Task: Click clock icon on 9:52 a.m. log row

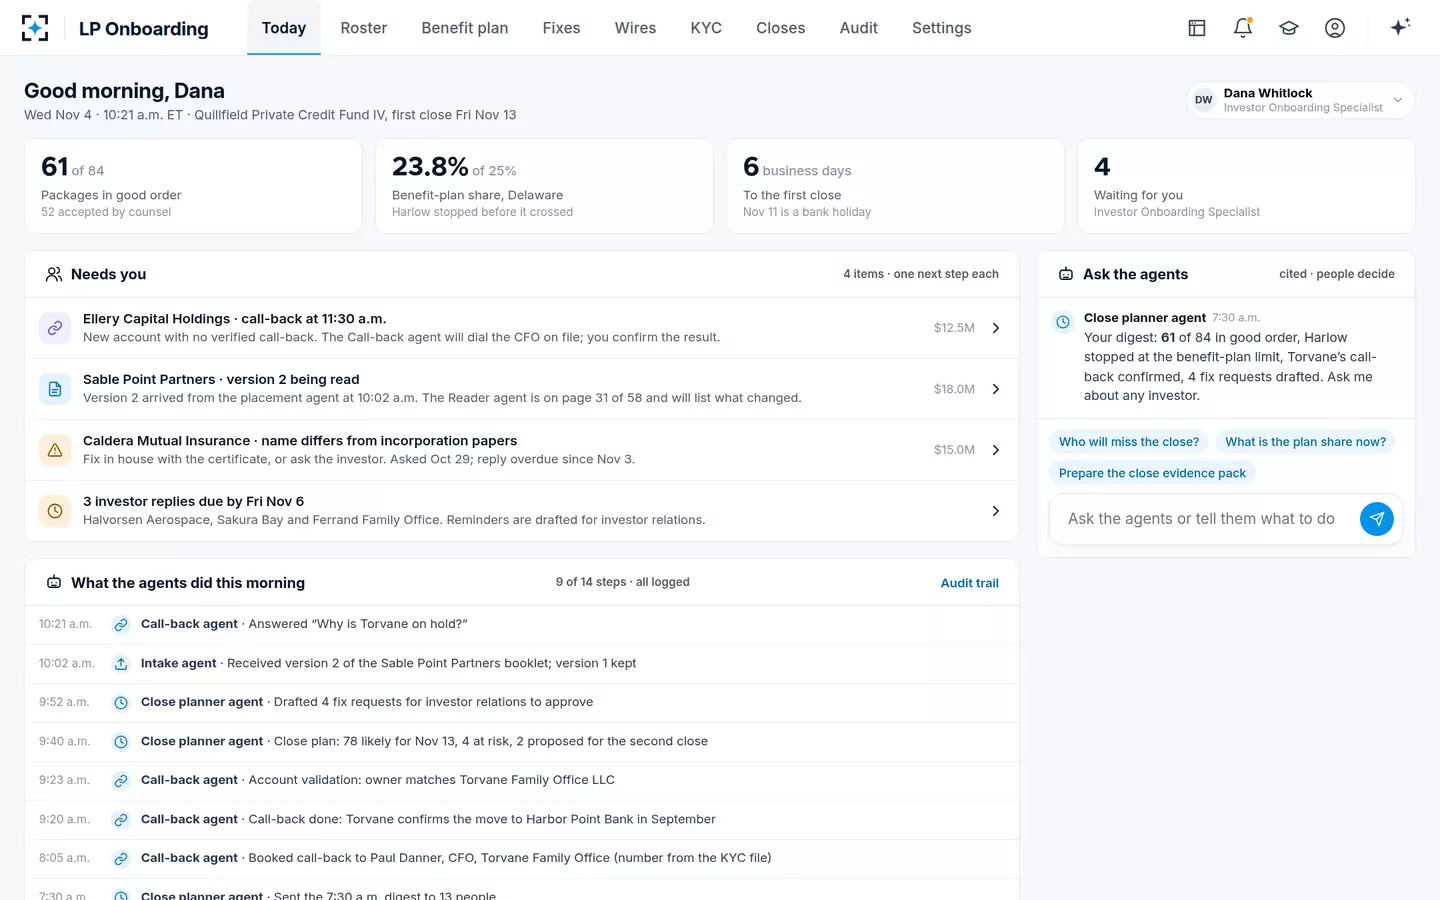Action: 121,703
